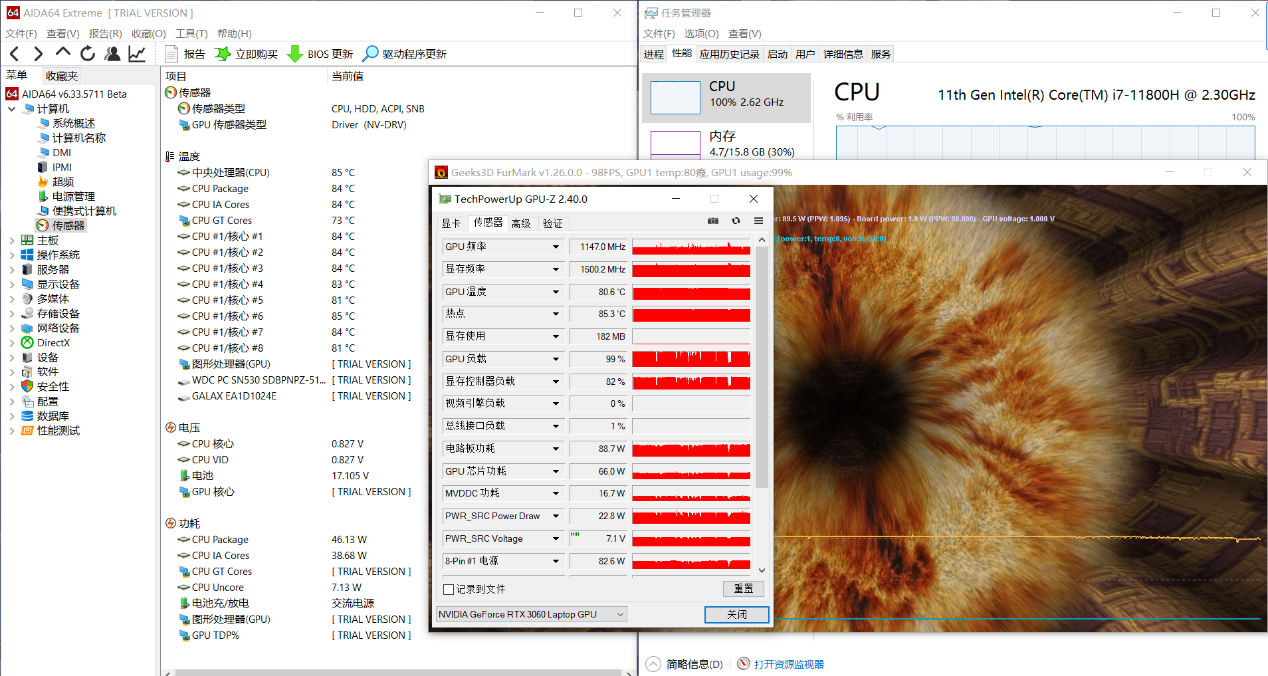Open GPU-Z hamburger menu icon
The image size is (1268, 676).
tap(759, 221)
